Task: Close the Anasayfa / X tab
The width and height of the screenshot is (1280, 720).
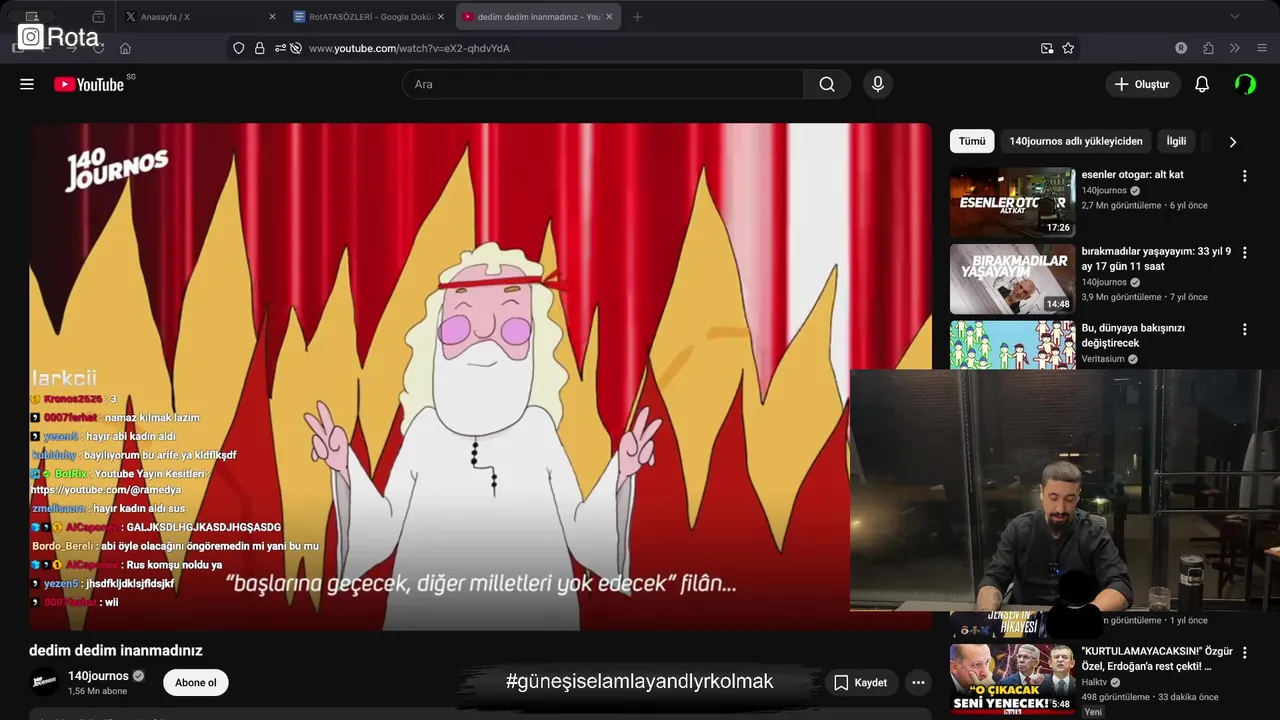Action: (x=272, y=17)
